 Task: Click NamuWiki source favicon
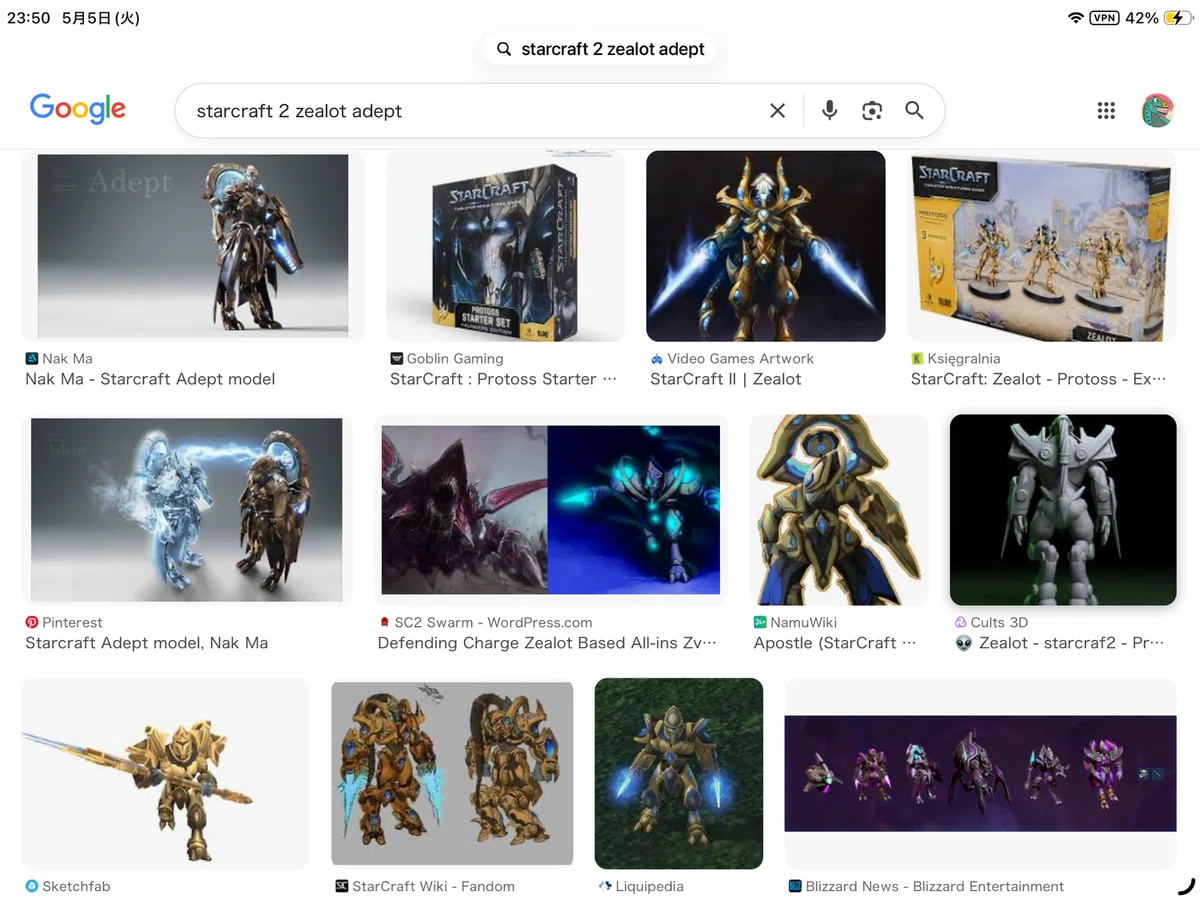pyautogui.click(x=760, y=622)
